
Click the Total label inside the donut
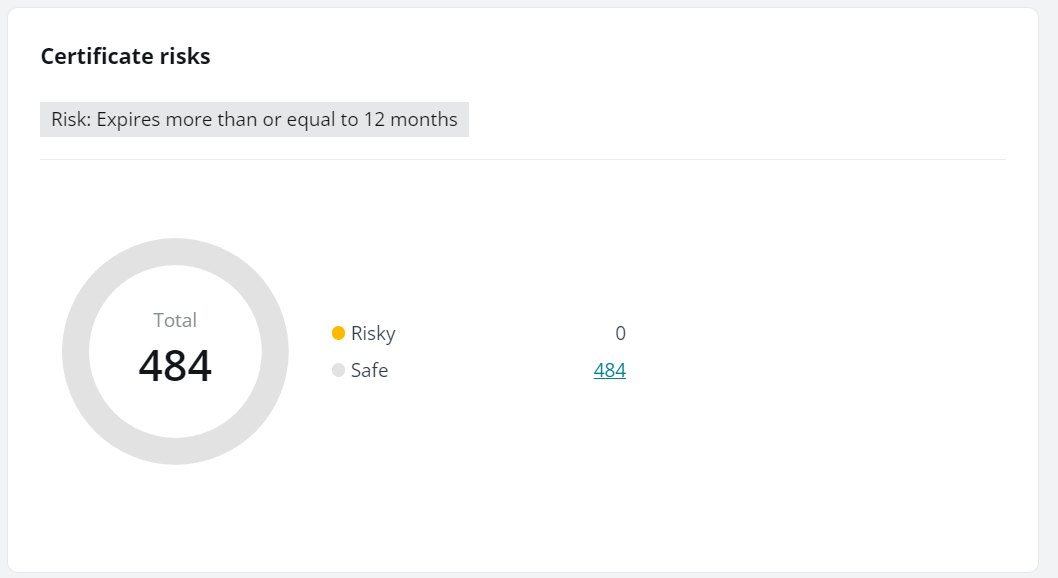pyautogui.click(x=175, y=320)
